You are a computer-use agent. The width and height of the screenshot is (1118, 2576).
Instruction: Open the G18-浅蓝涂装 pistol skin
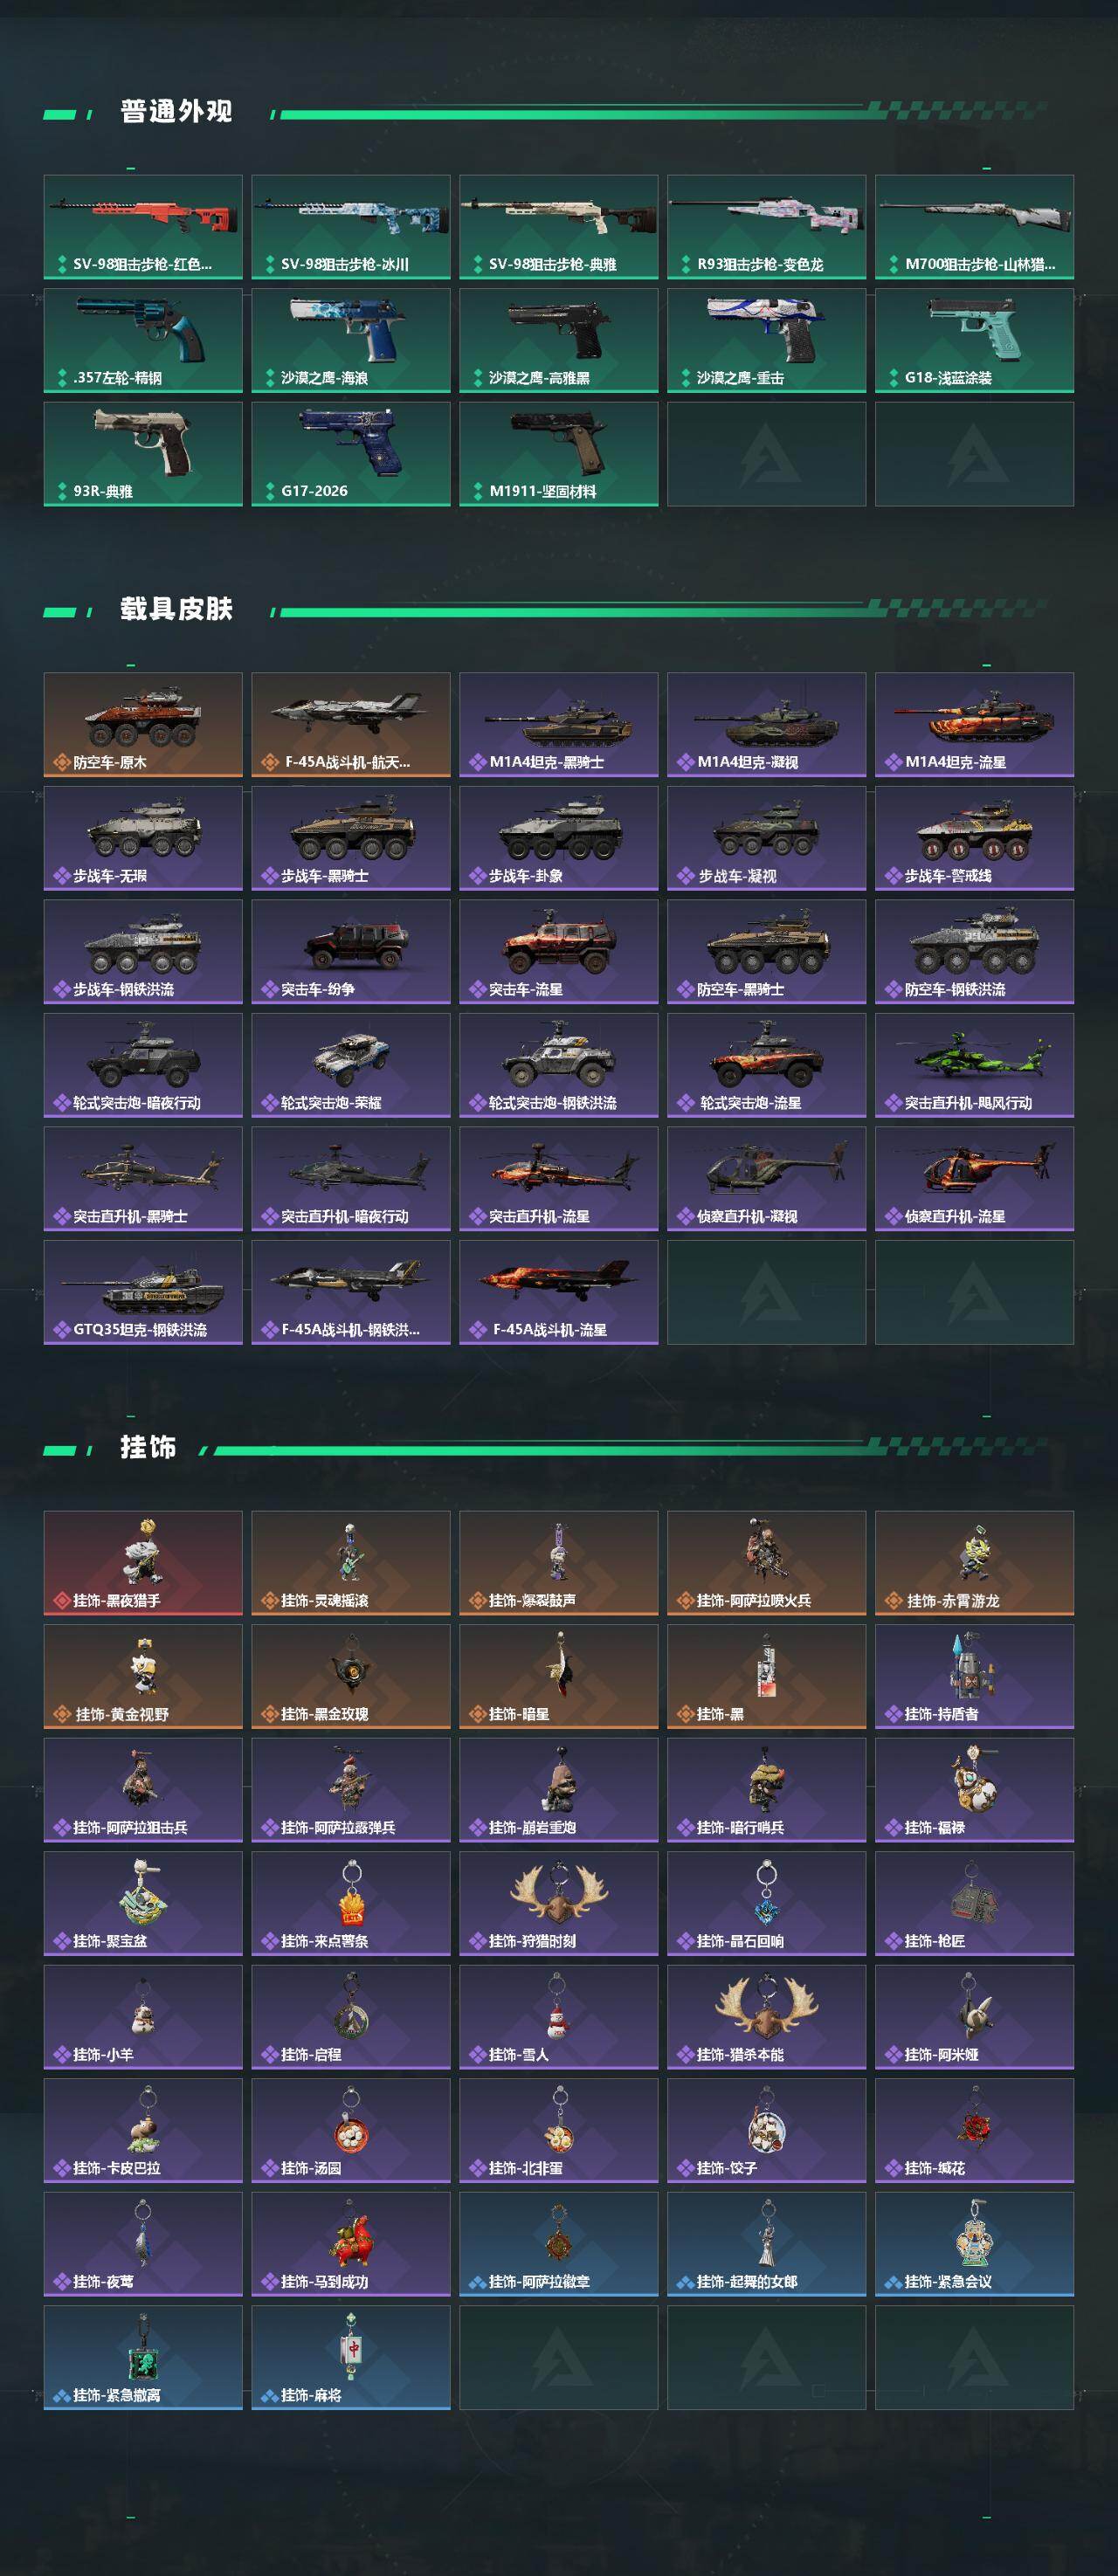point(974,340)
